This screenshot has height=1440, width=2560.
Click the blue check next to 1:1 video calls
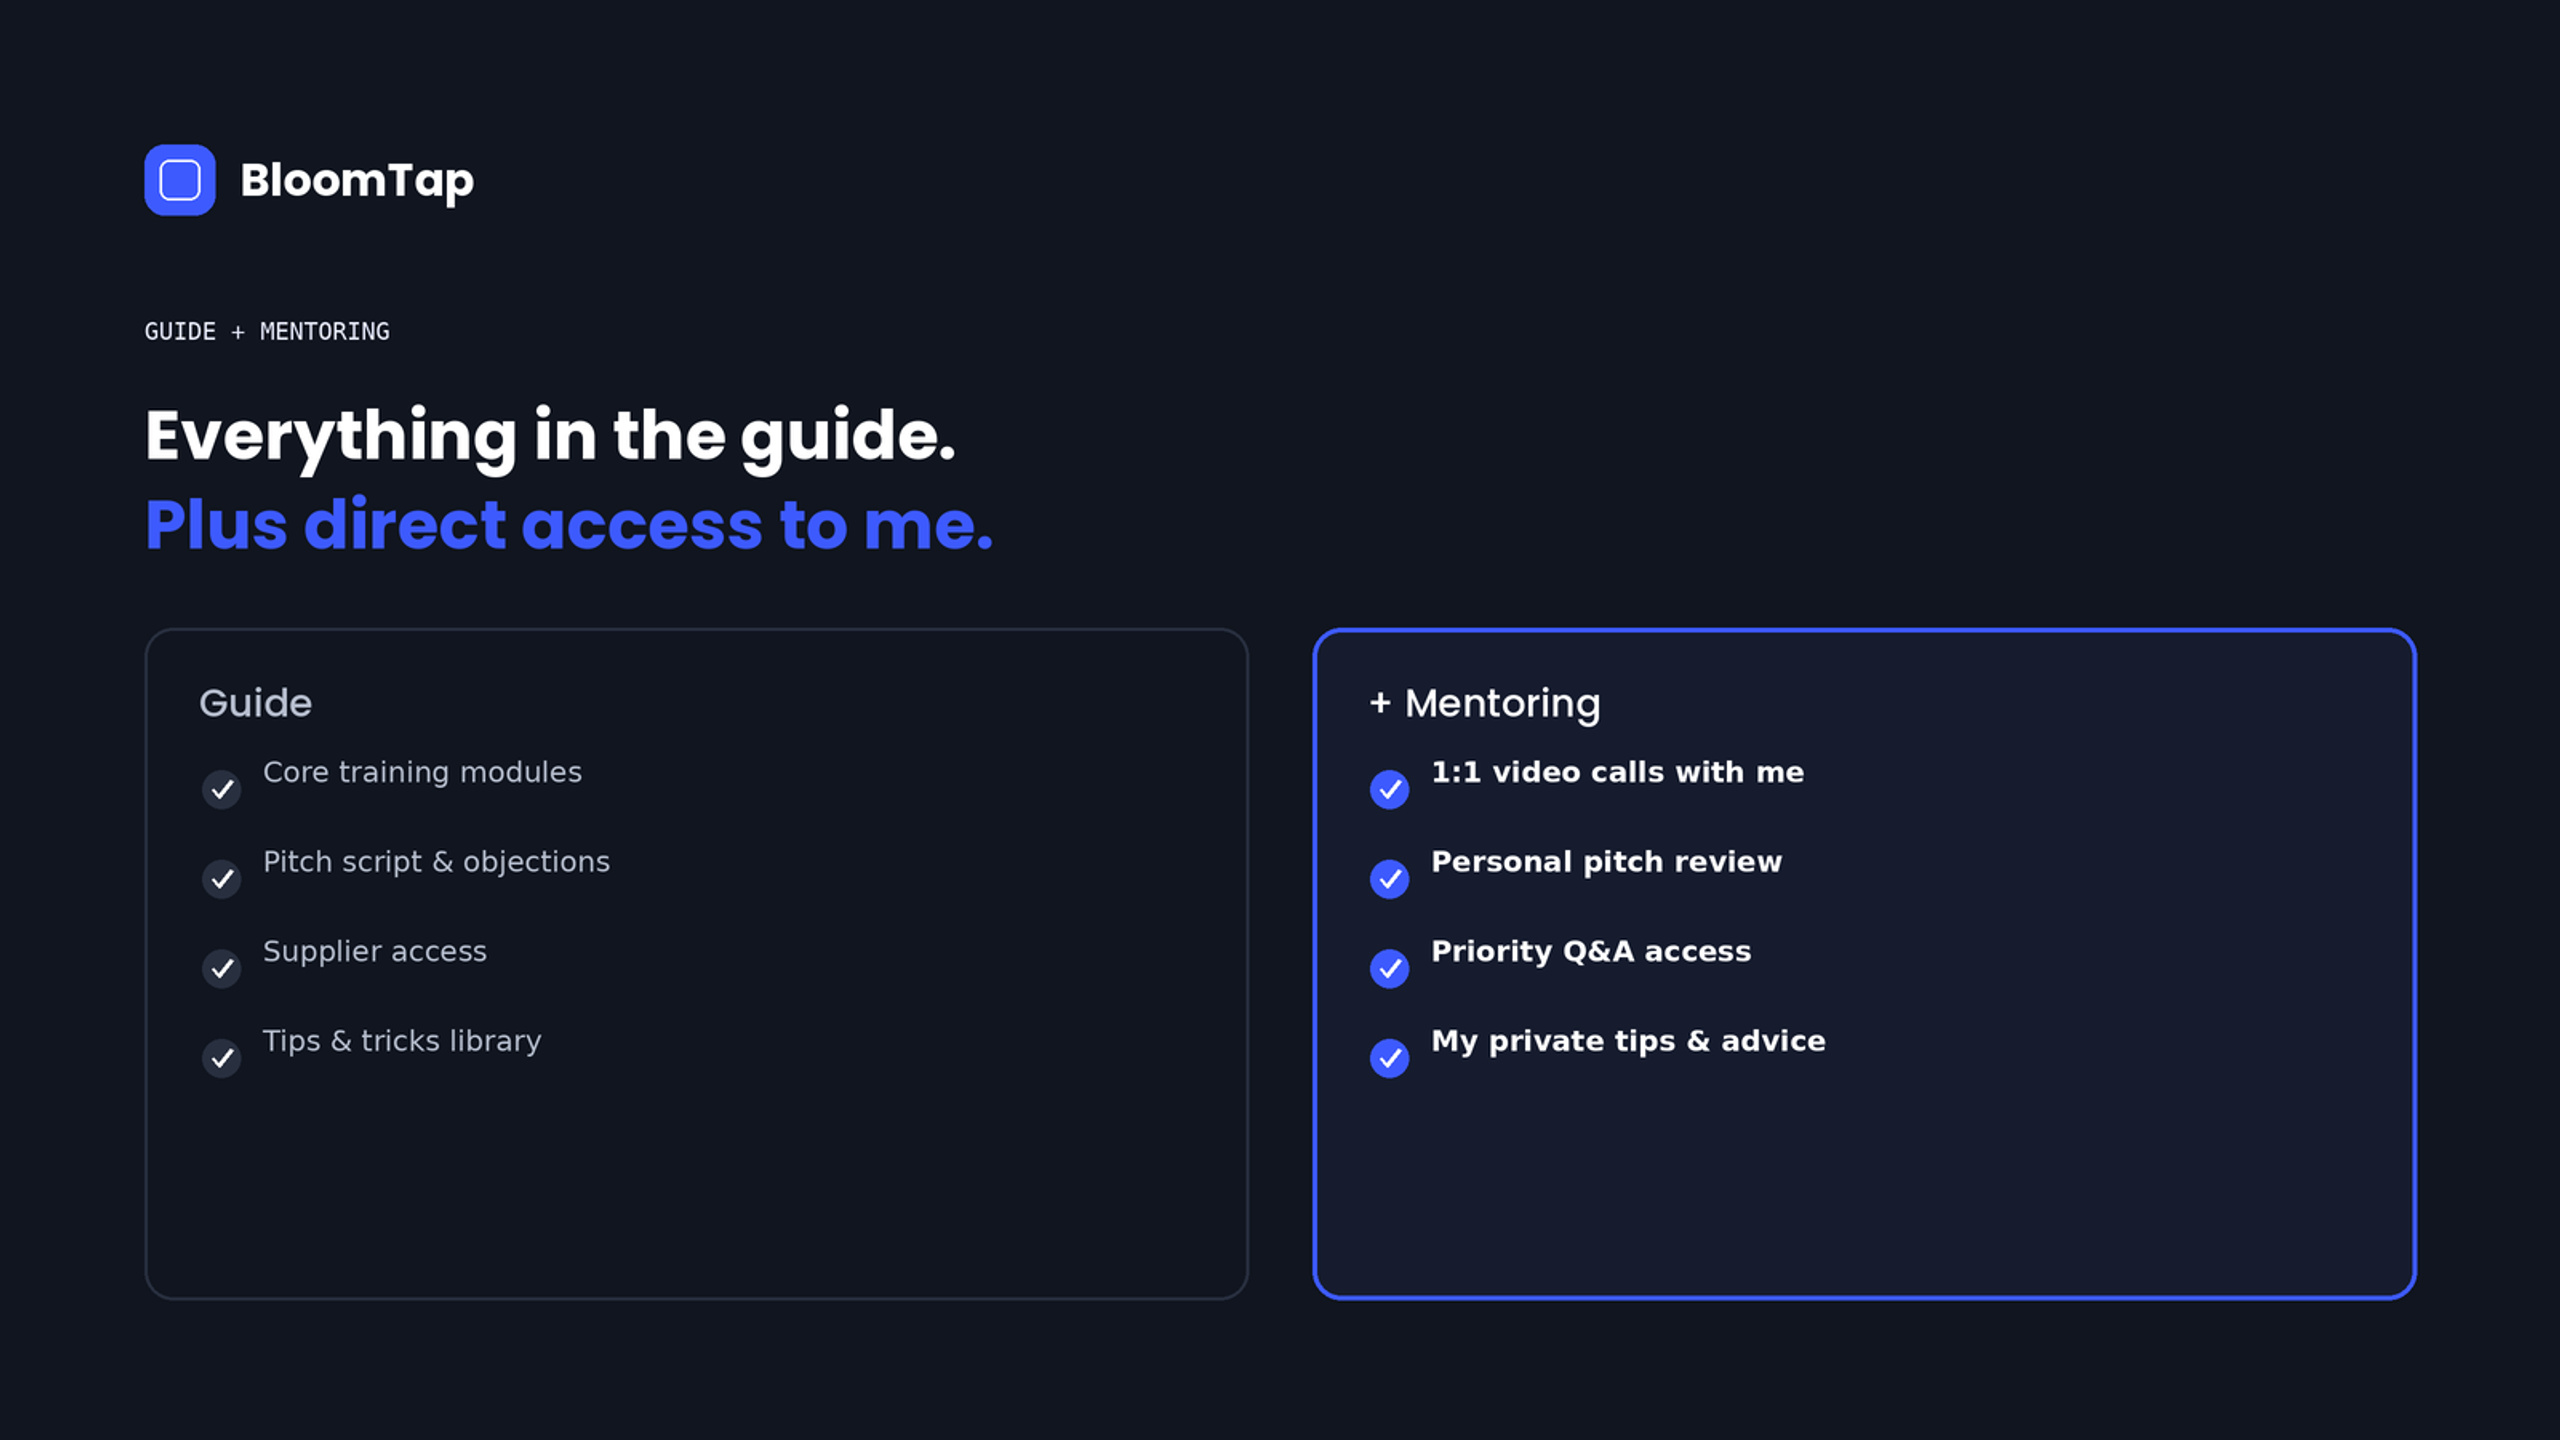1389,789
